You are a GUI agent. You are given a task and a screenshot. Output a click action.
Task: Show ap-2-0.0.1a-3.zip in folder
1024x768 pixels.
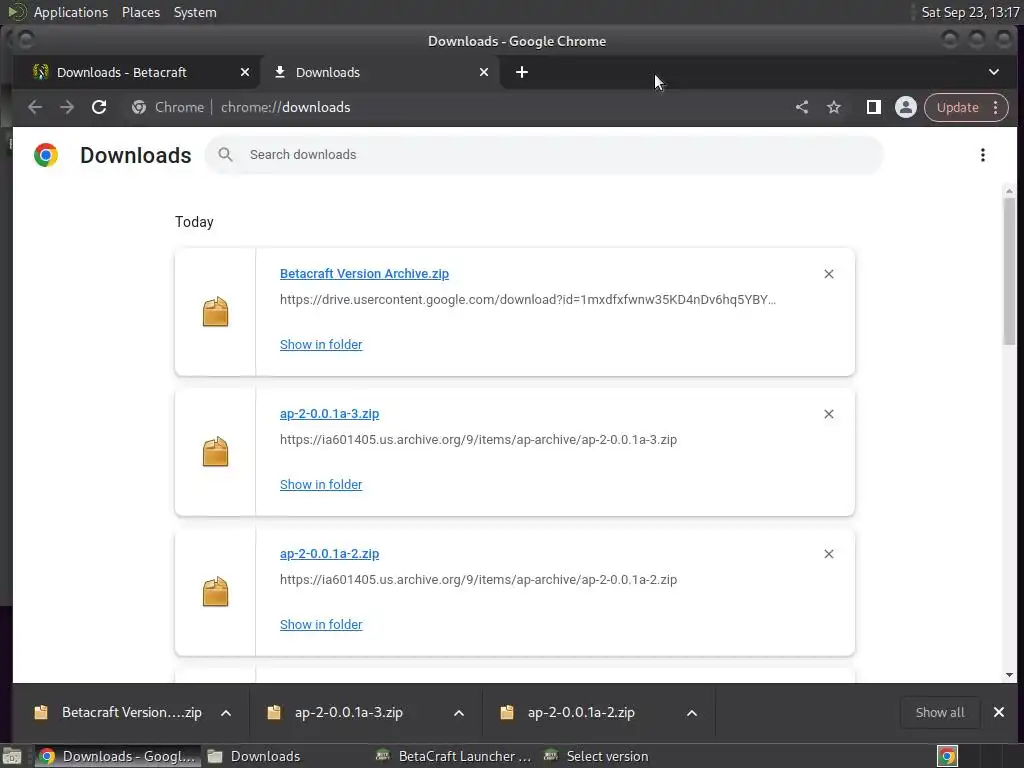[321, 484]
